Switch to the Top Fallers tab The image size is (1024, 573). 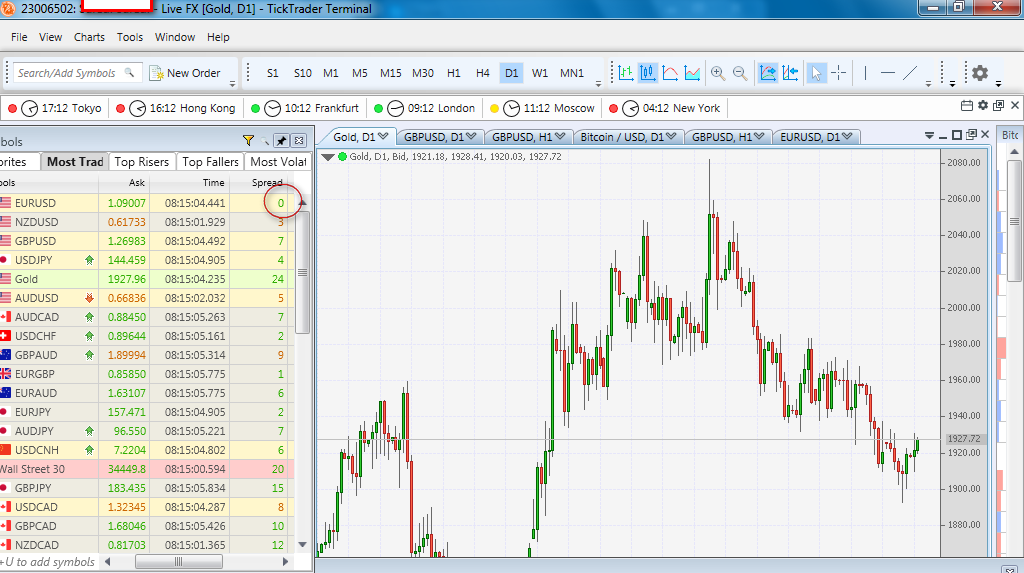pyautogui.click(x=210, y=161)
